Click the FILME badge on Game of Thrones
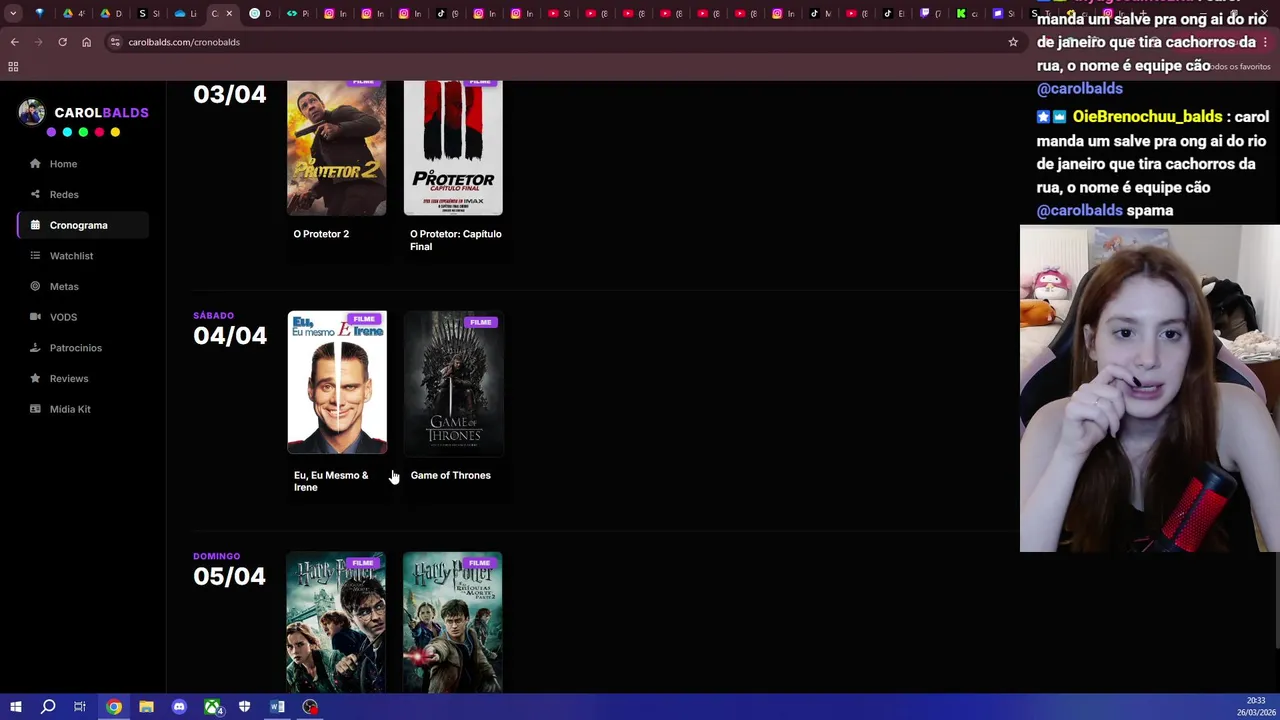1280x720 pixels. click(481, 322)
